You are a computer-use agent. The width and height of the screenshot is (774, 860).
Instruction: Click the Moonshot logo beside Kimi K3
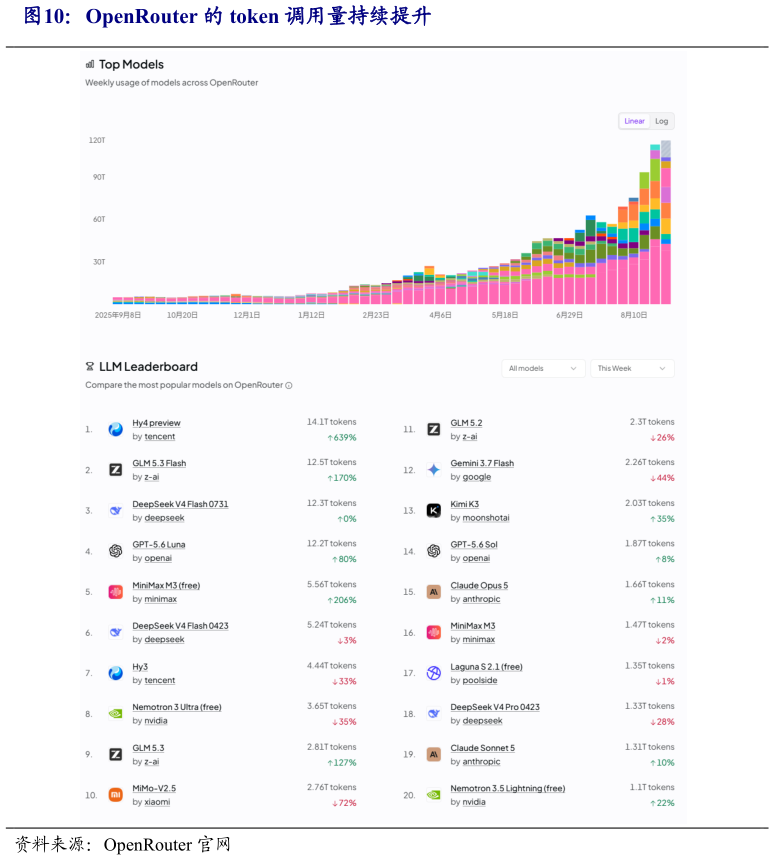pyautogui.click(x=433, y=511)
